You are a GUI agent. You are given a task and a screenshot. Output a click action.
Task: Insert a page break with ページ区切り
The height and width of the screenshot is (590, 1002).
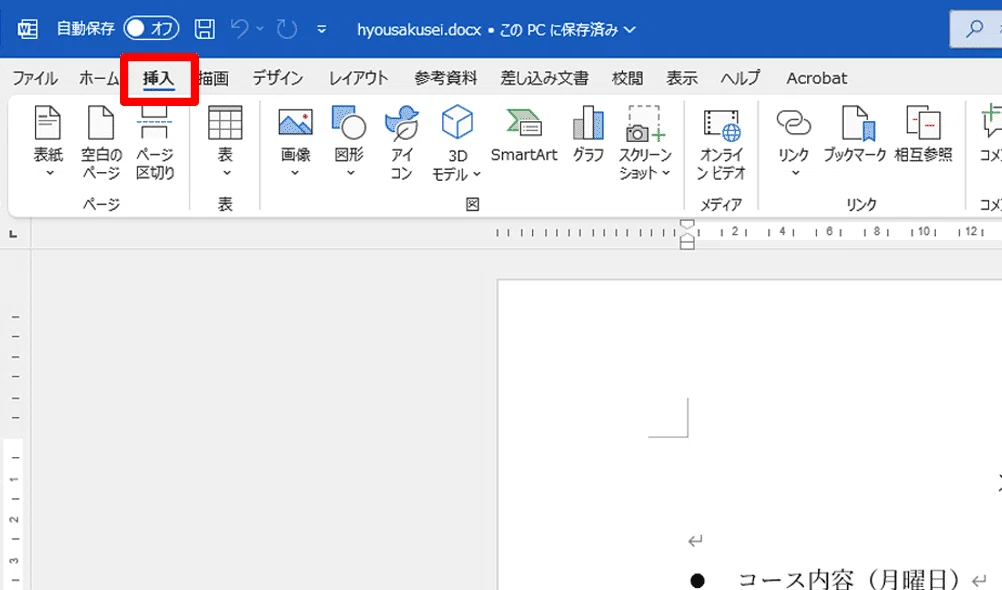click(155, 142)
